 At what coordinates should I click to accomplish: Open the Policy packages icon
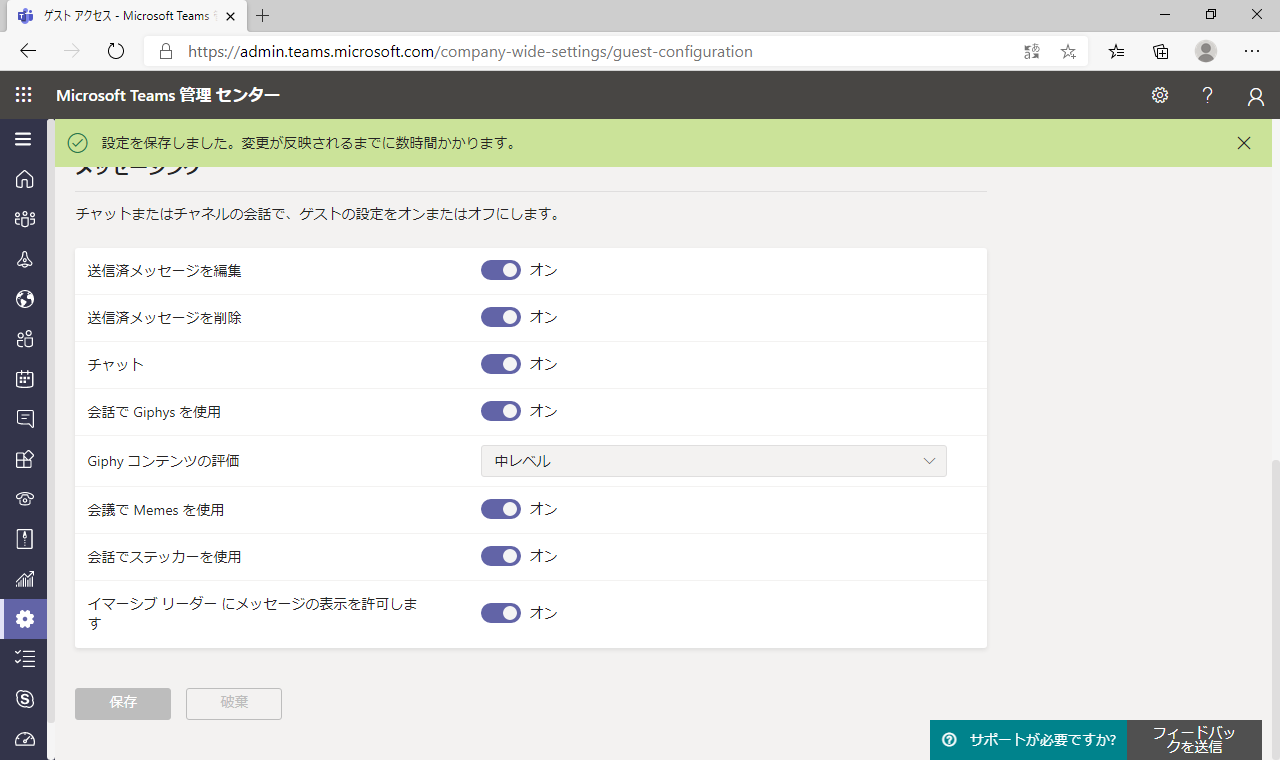click(x=25, y=539)
